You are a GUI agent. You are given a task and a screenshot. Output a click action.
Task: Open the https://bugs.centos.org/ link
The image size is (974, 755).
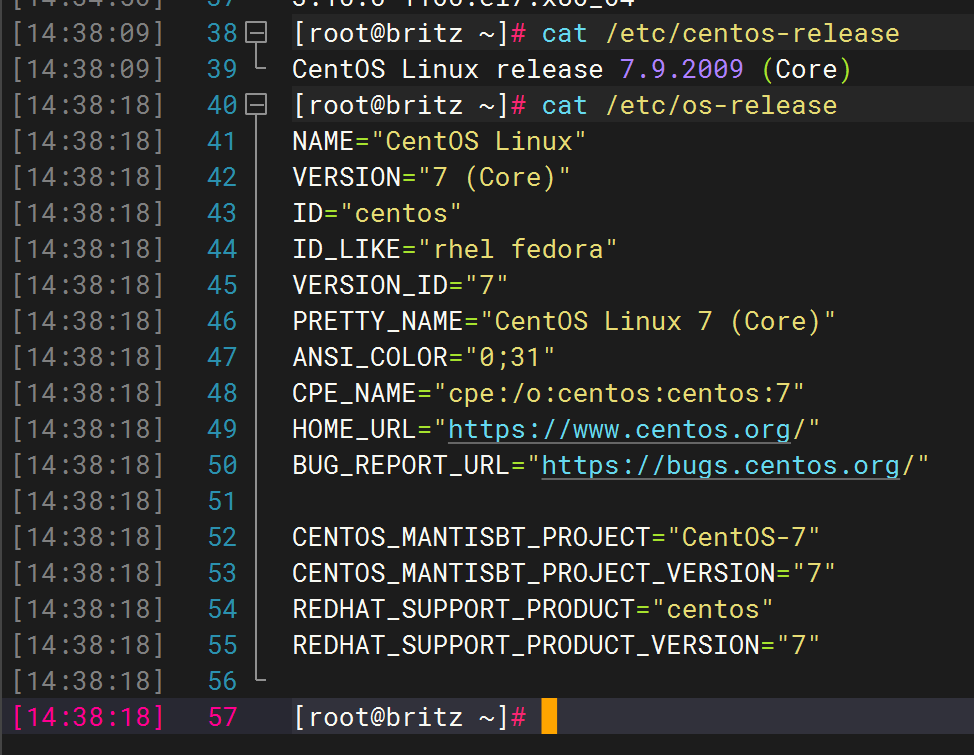(x=721, y=465)
